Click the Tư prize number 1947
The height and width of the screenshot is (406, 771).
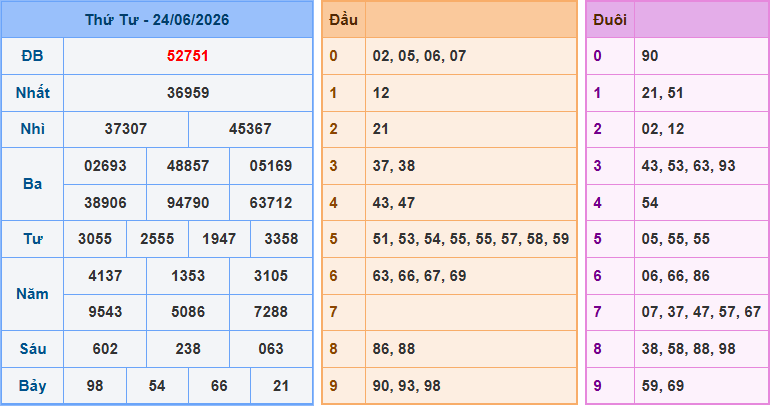tap(219, 239)
